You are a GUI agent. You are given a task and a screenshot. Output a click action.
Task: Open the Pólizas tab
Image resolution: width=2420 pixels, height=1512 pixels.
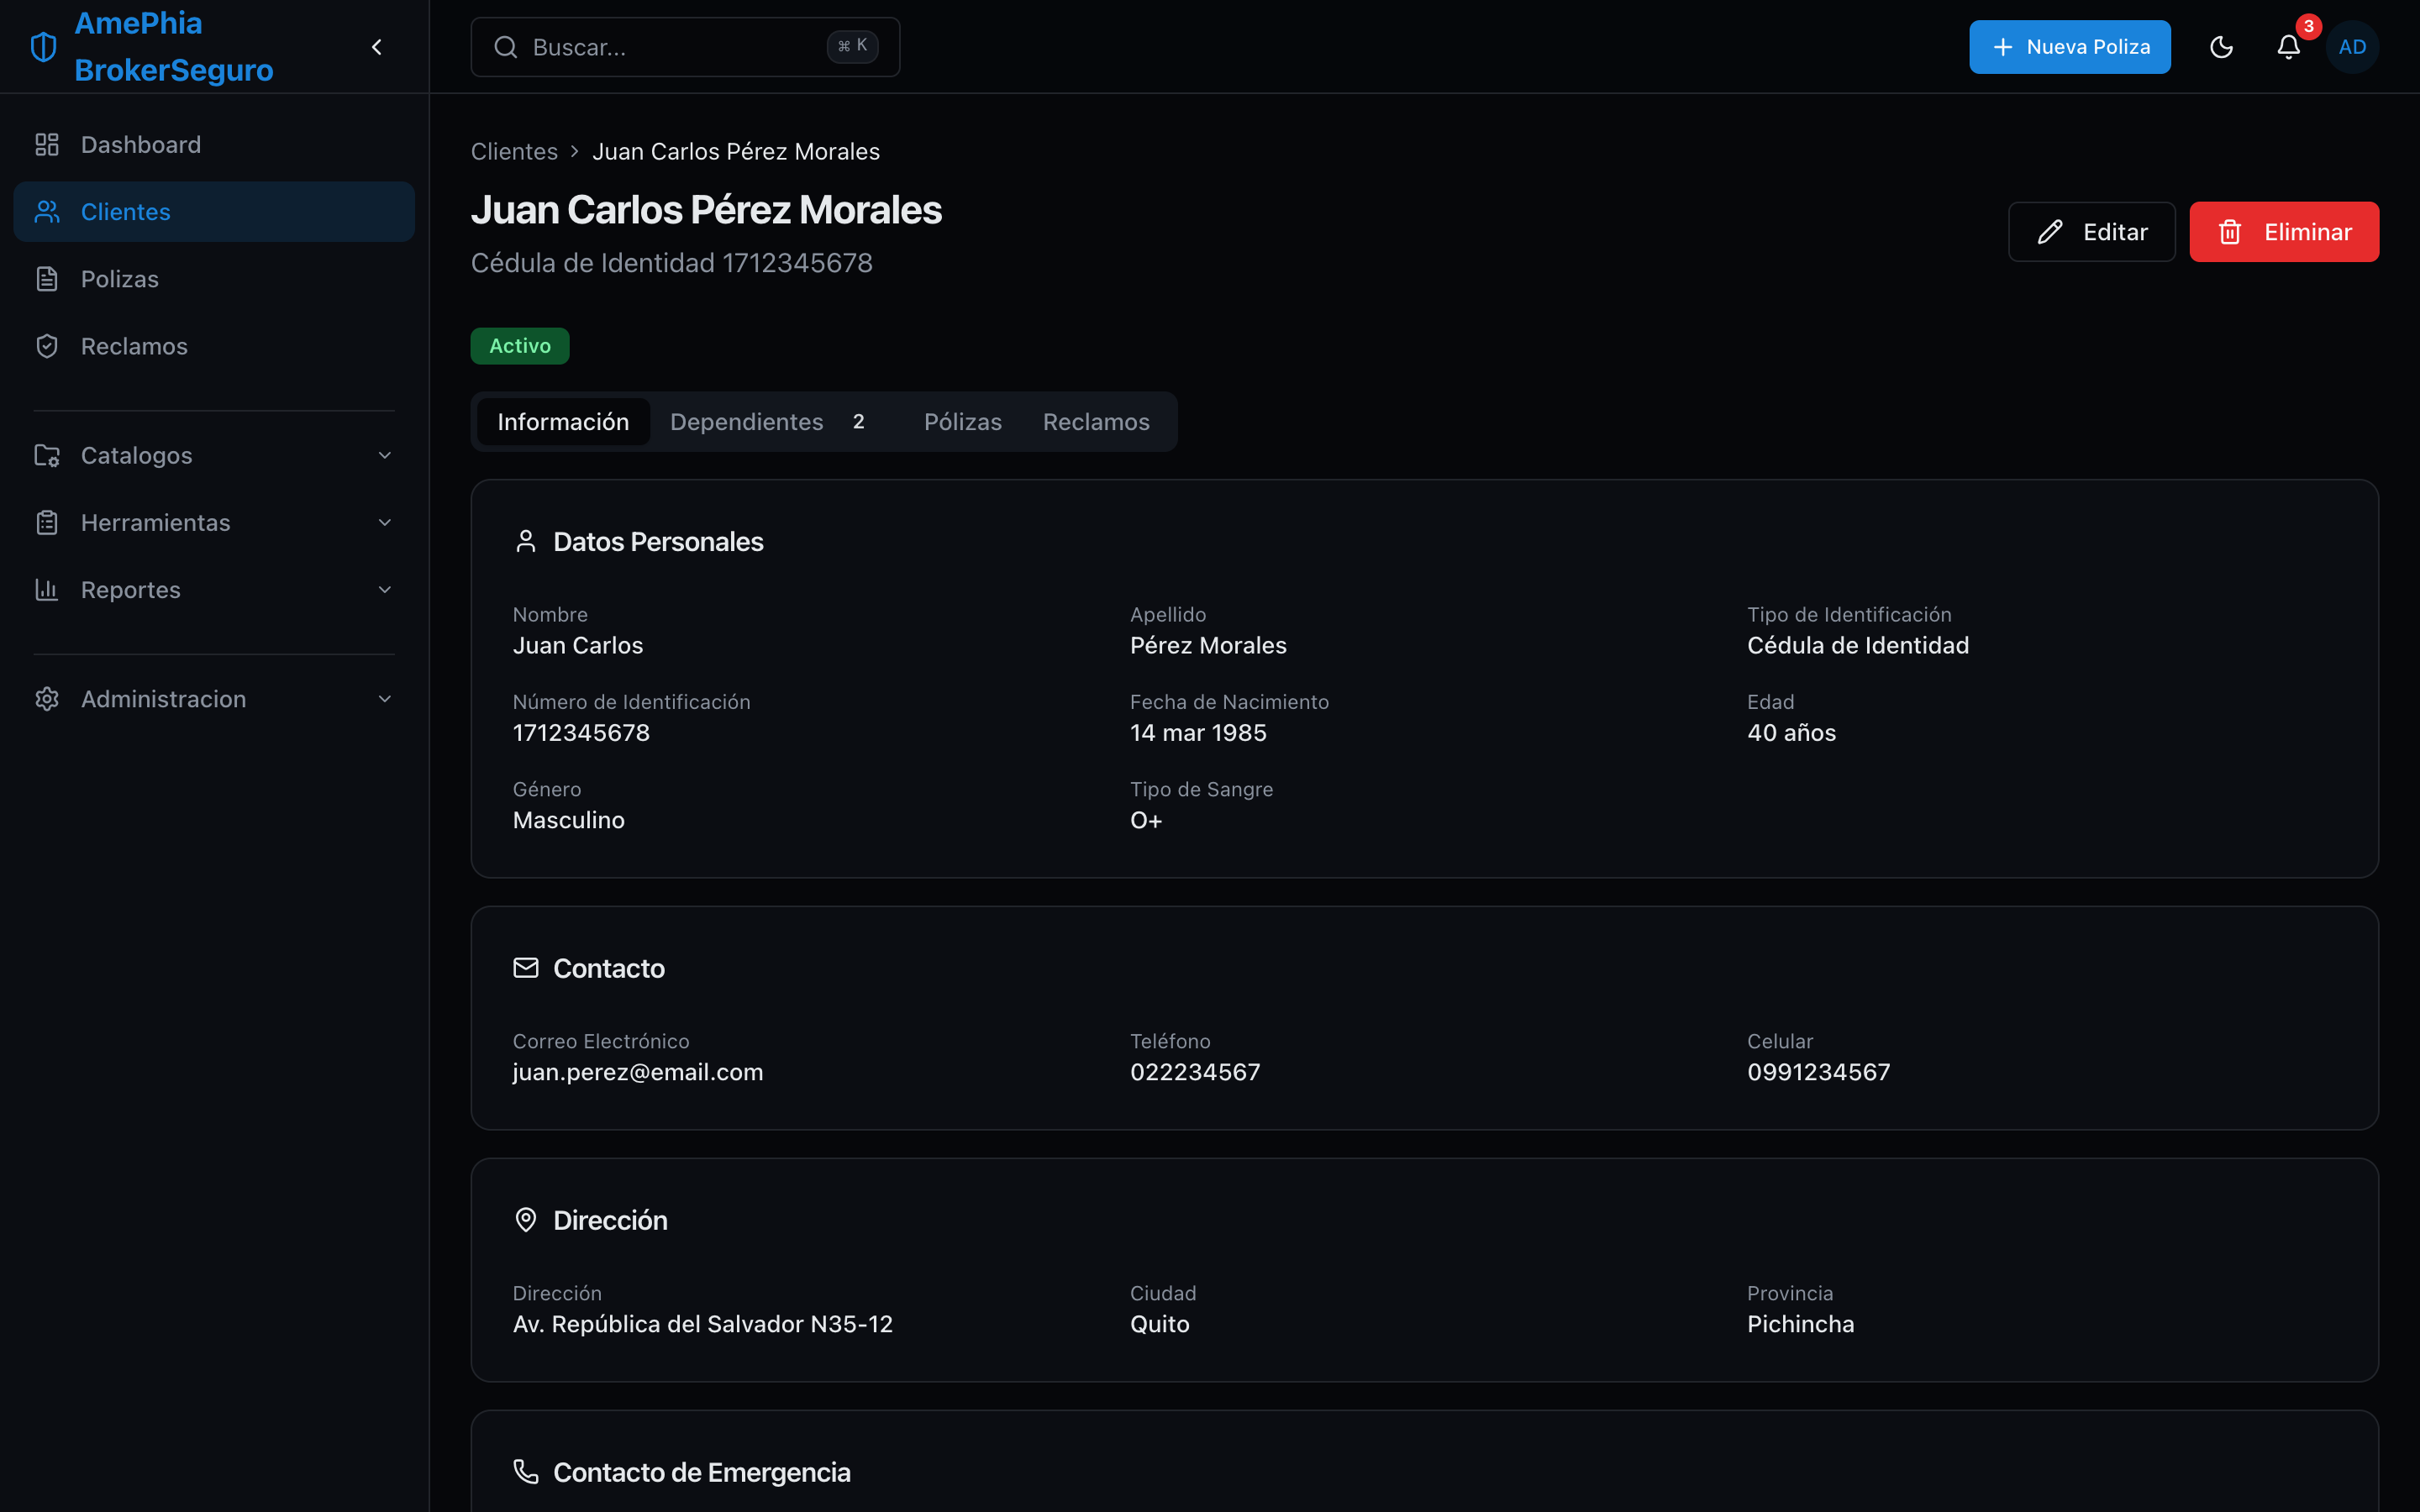click(963, 422)
